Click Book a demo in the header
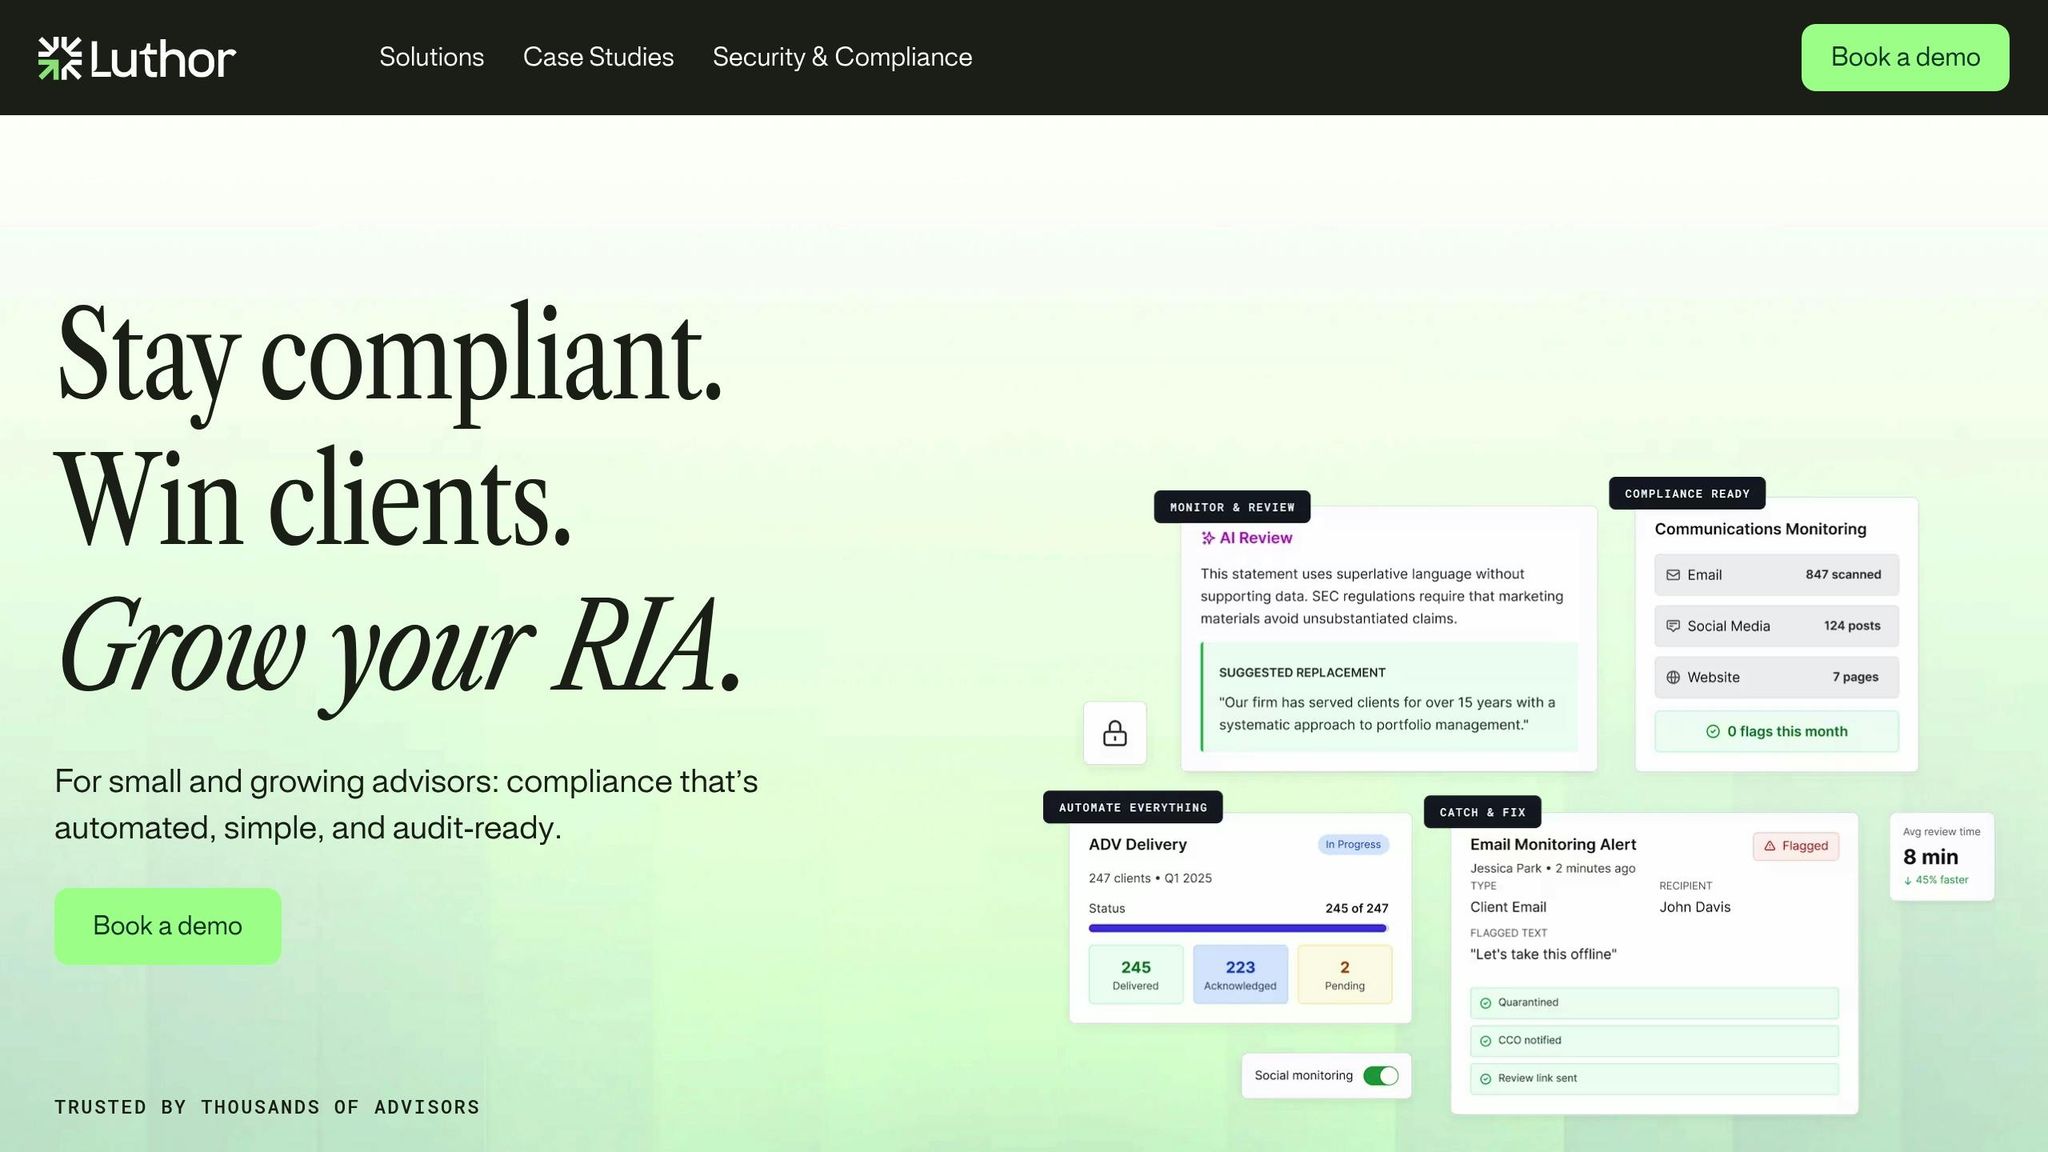Screen dimensions: 2048x1152 click(x=1904, y=57)
